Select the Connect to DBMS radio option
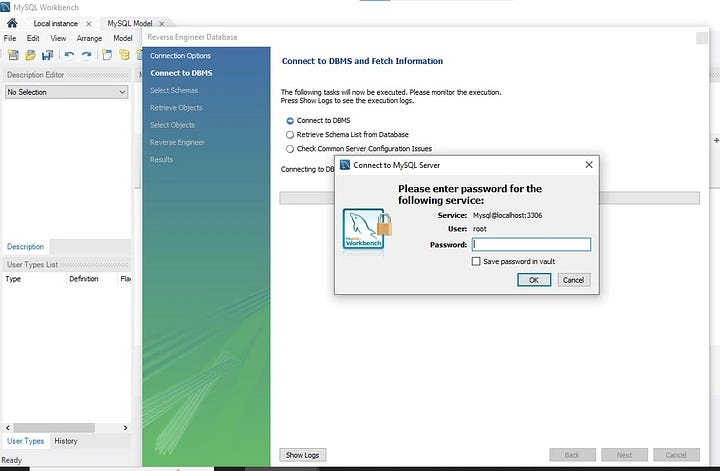 coord(290,120)
